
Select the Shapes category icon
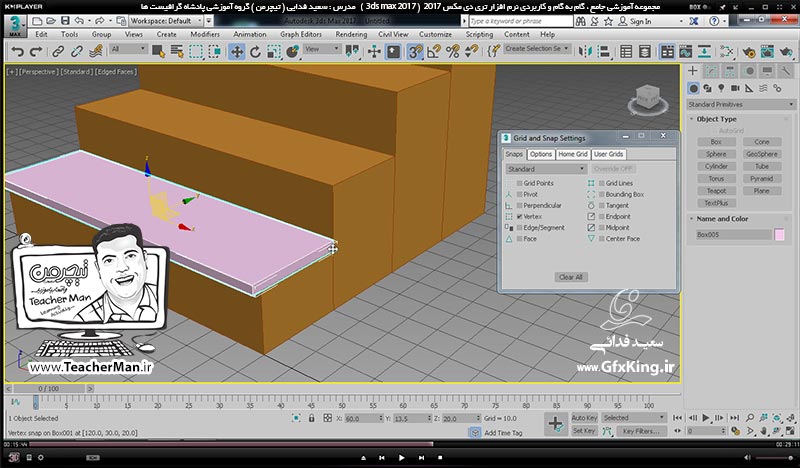click(707, 88)
